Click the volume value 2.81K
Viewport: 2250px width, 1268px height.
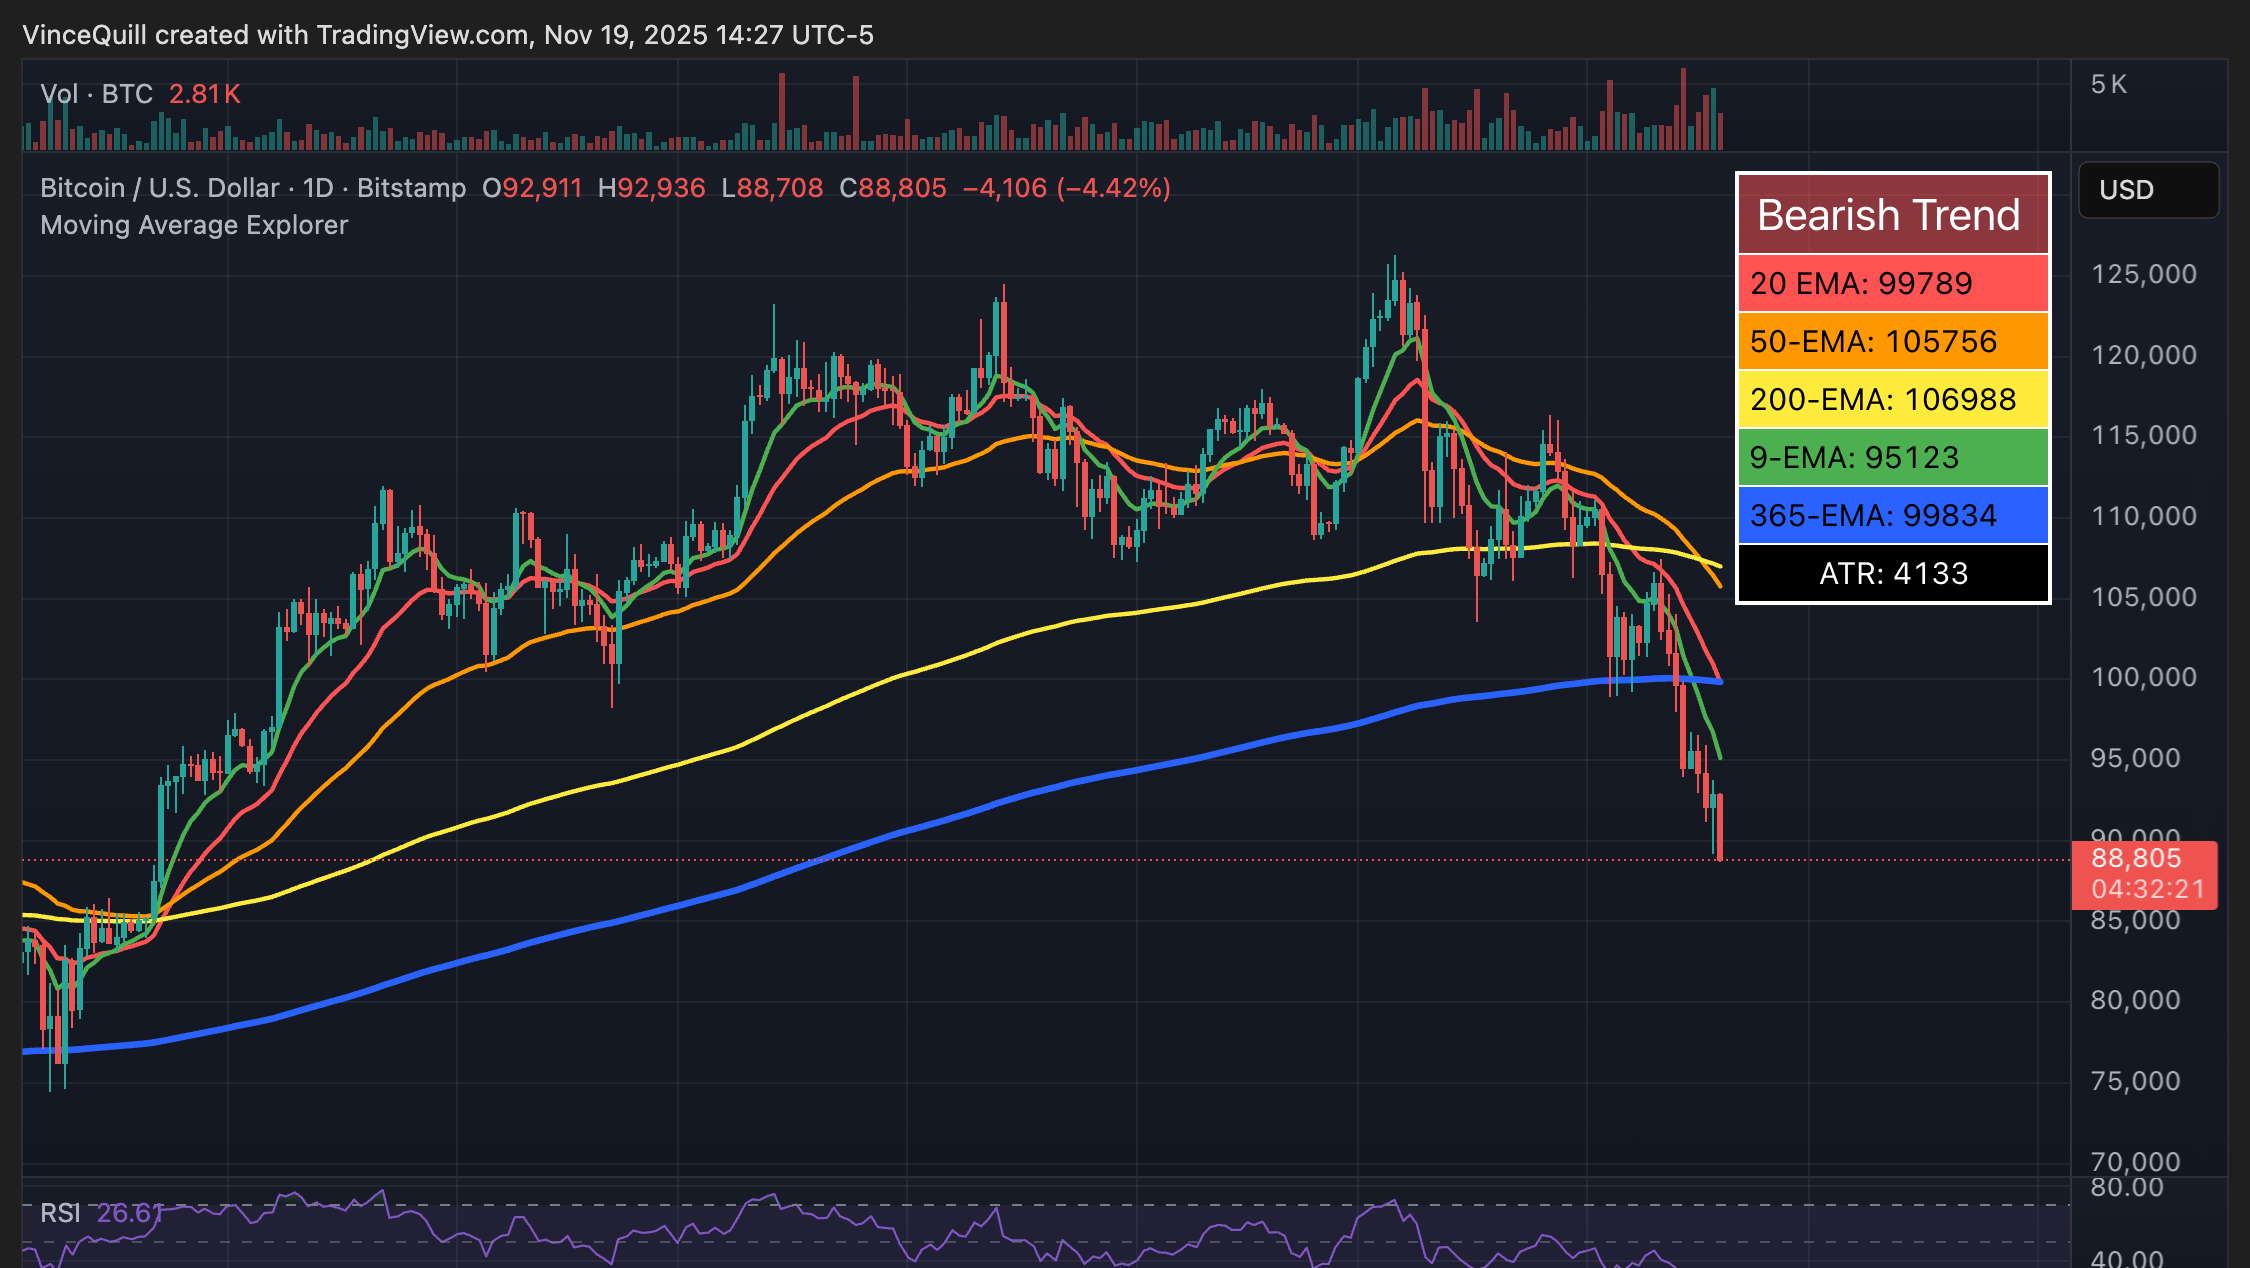[204, 94]
